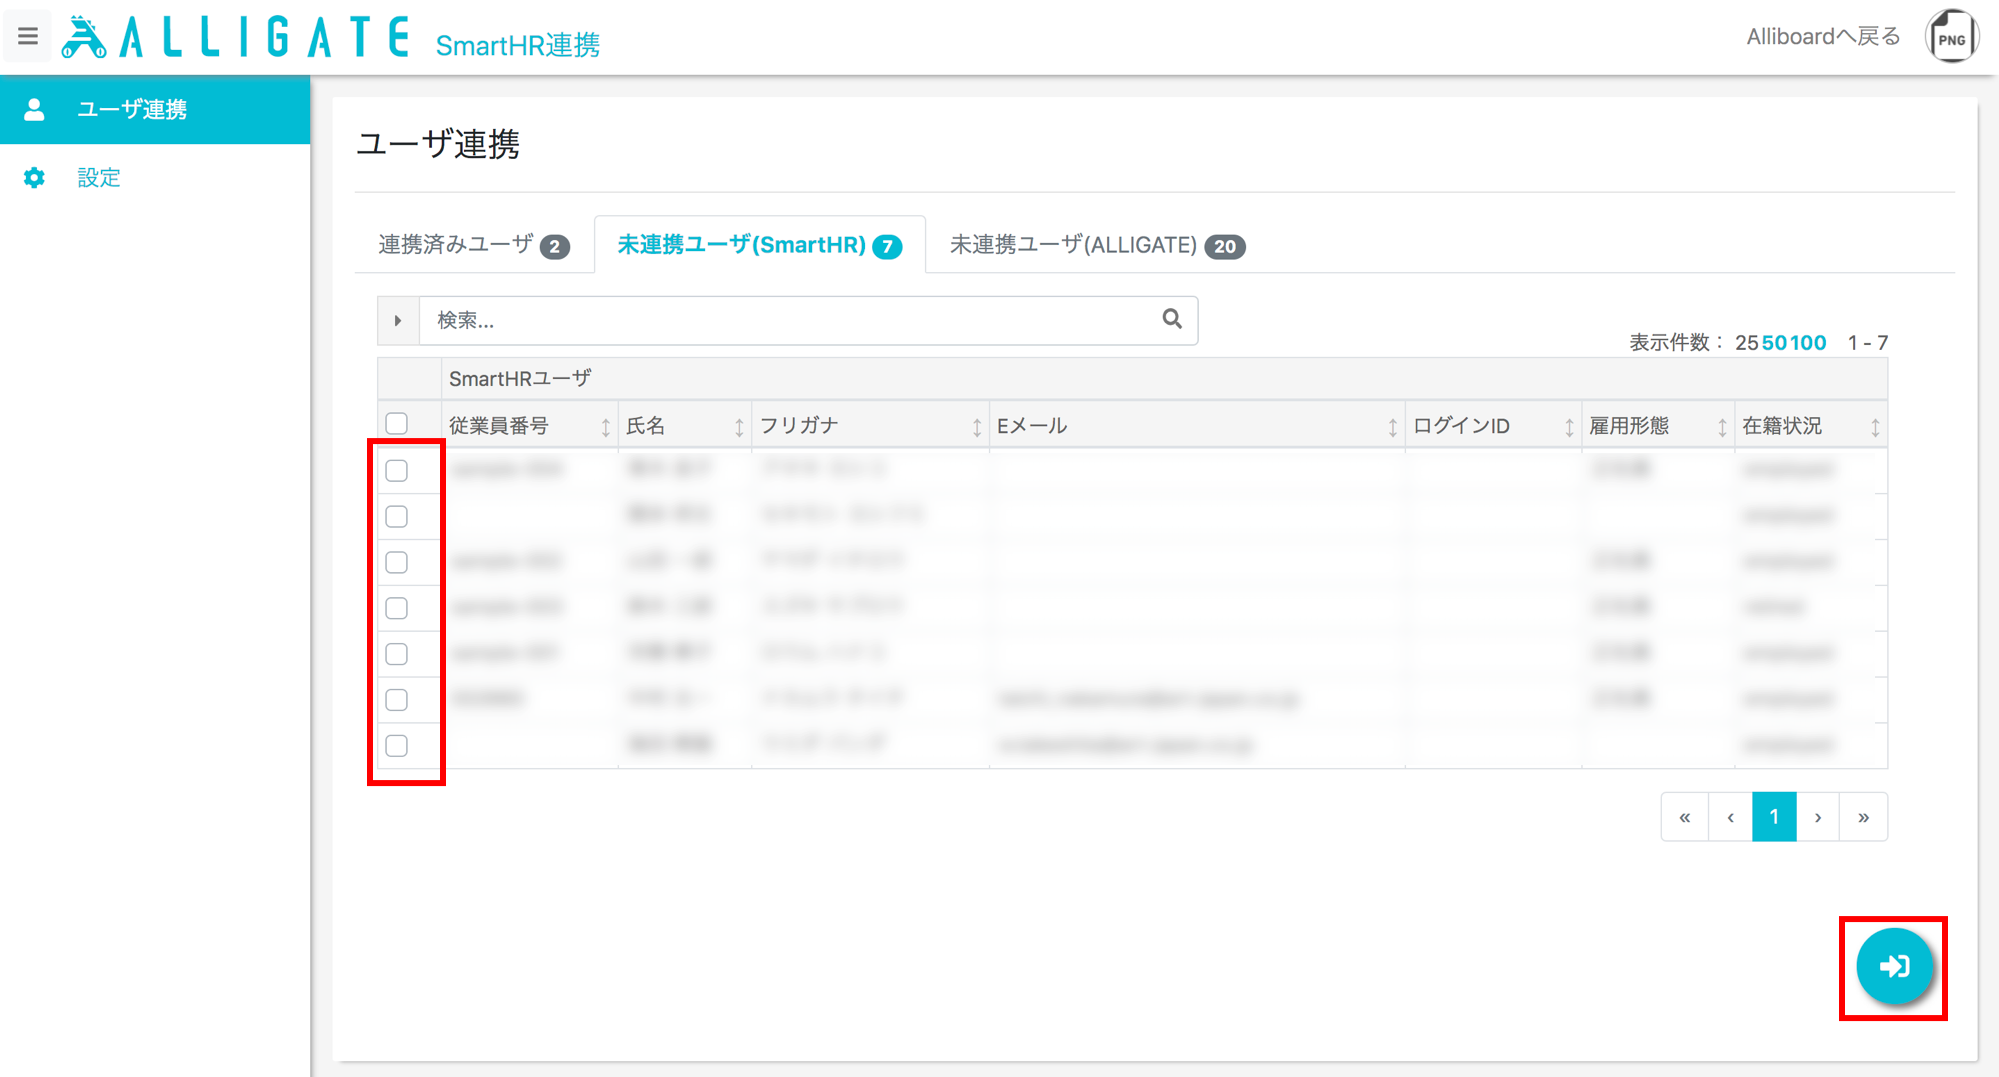This screenshot has width=1999, height=1077.
Task: Click the 設定 gear icon in sidebar
Action: [34, 177]
